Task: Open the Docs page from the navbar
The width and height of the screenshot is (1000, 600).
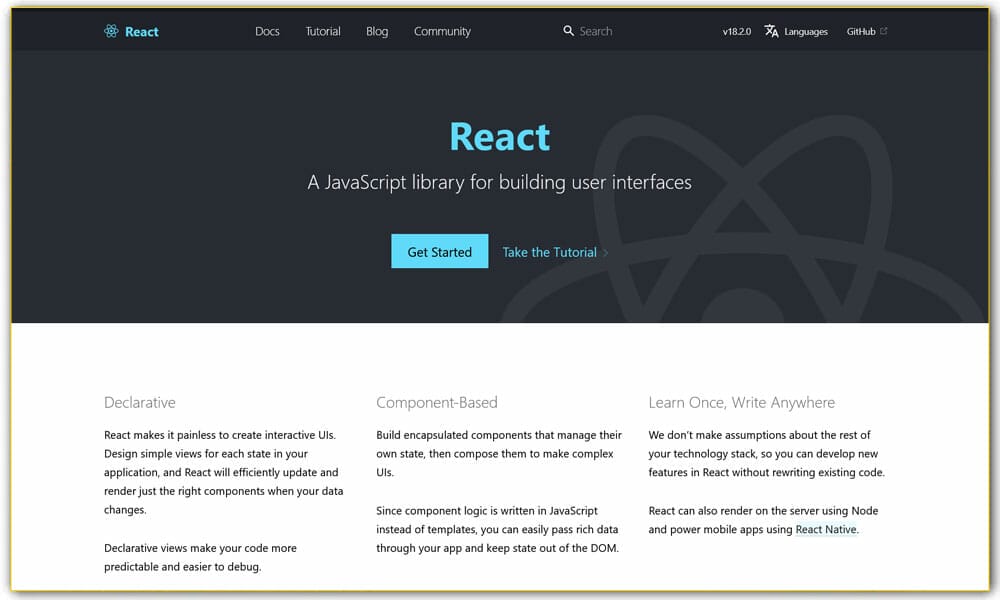Action: [x=267, y=31]
